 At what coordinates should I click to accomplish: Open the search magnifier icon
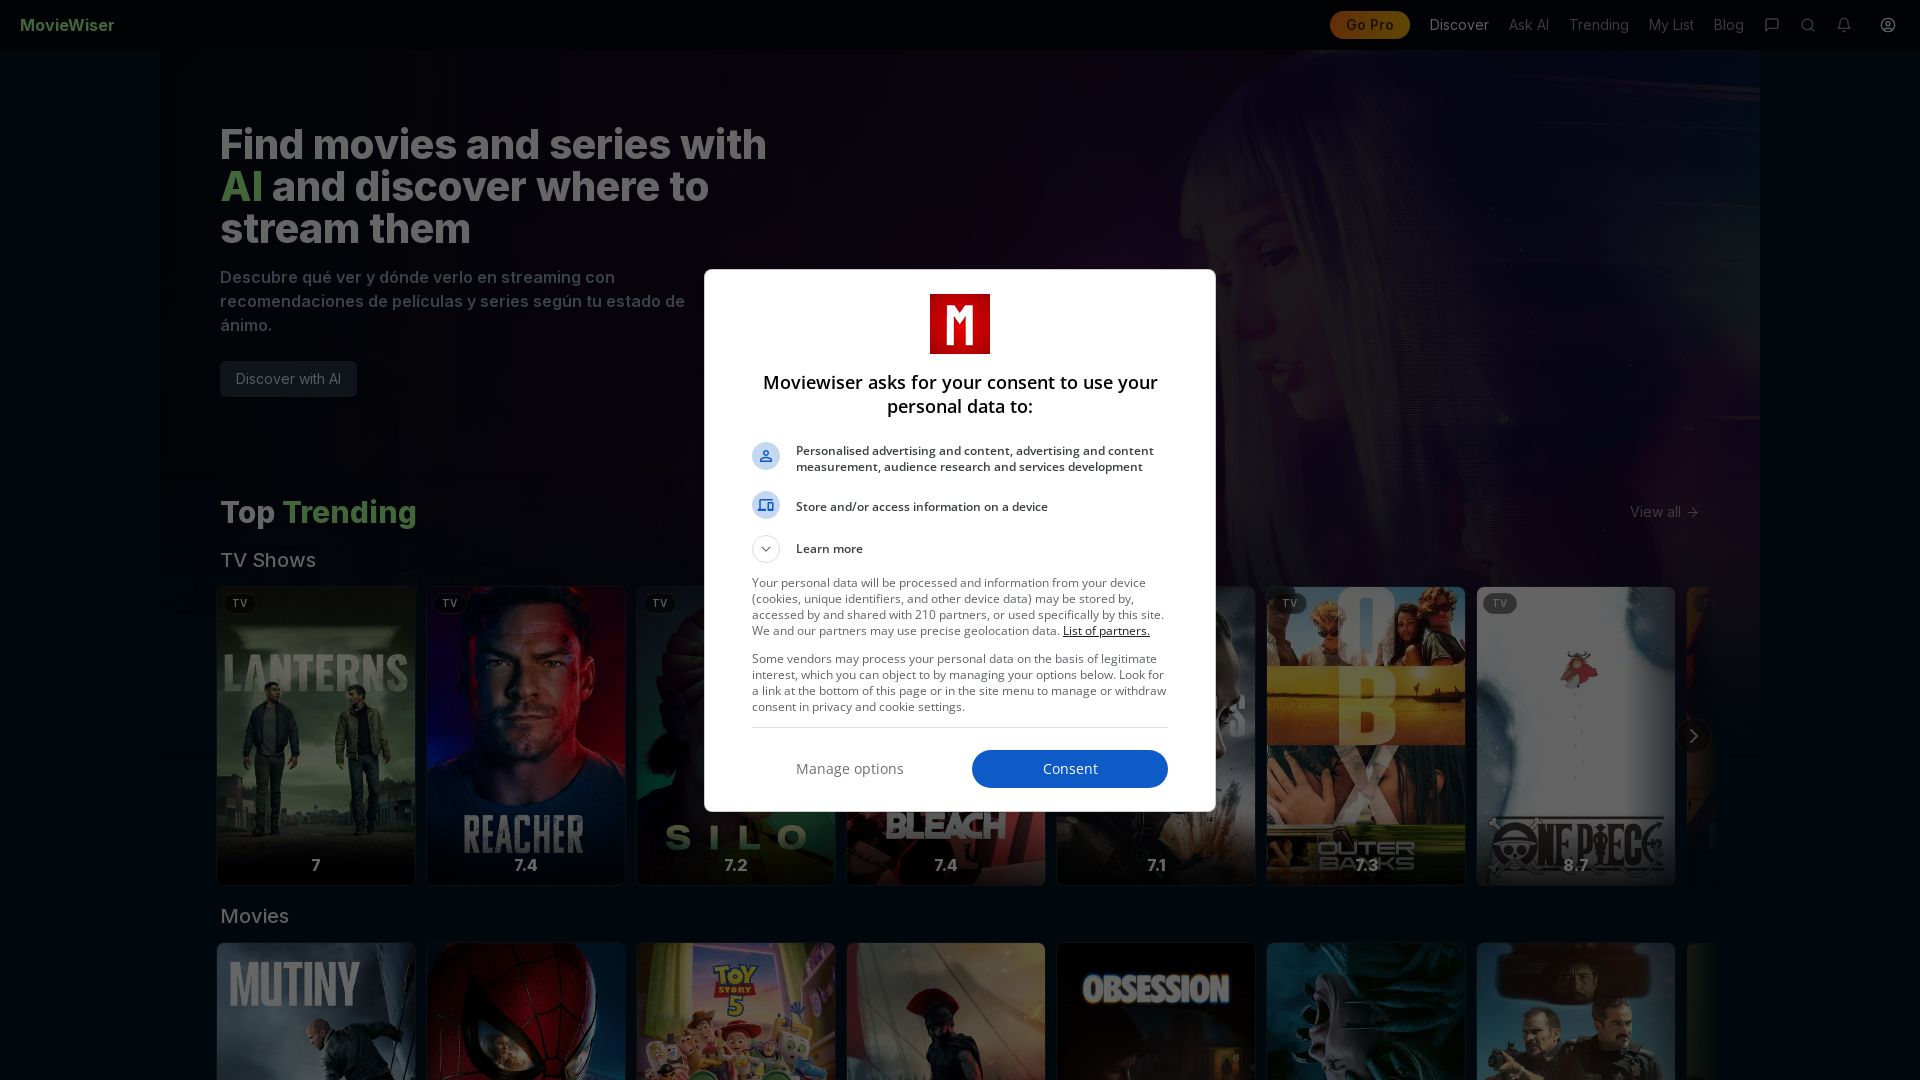click(1808, 25)
